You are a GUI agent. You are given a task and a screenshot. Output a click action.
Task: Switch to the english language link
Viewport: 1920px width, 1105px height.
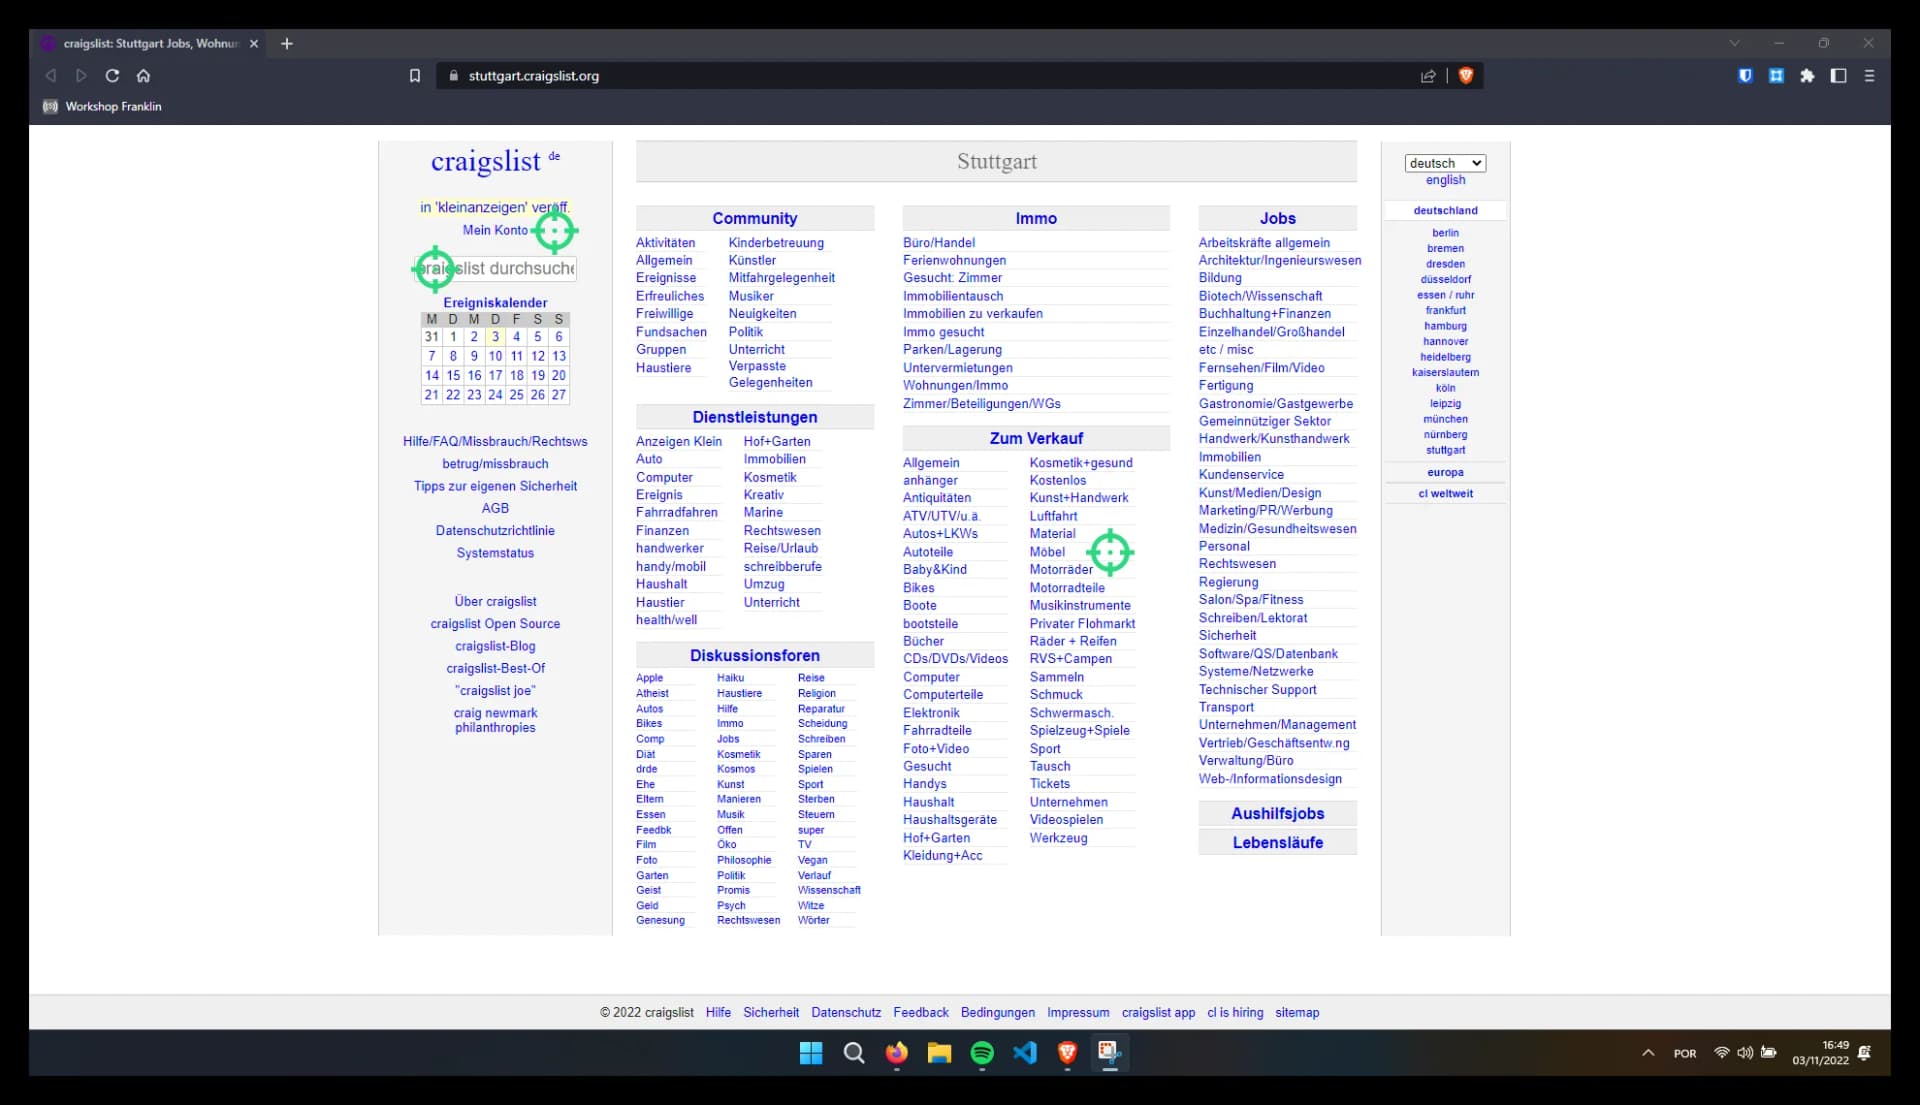(1444, 180)
